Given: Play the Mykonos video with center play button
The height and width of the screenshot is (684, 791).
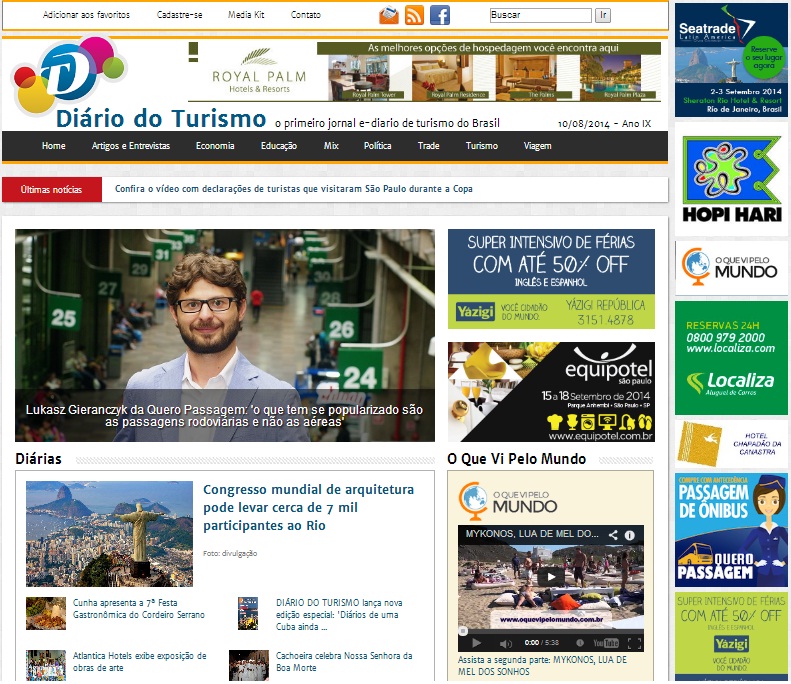Looking at the screenshot, I should pos(550,577).
